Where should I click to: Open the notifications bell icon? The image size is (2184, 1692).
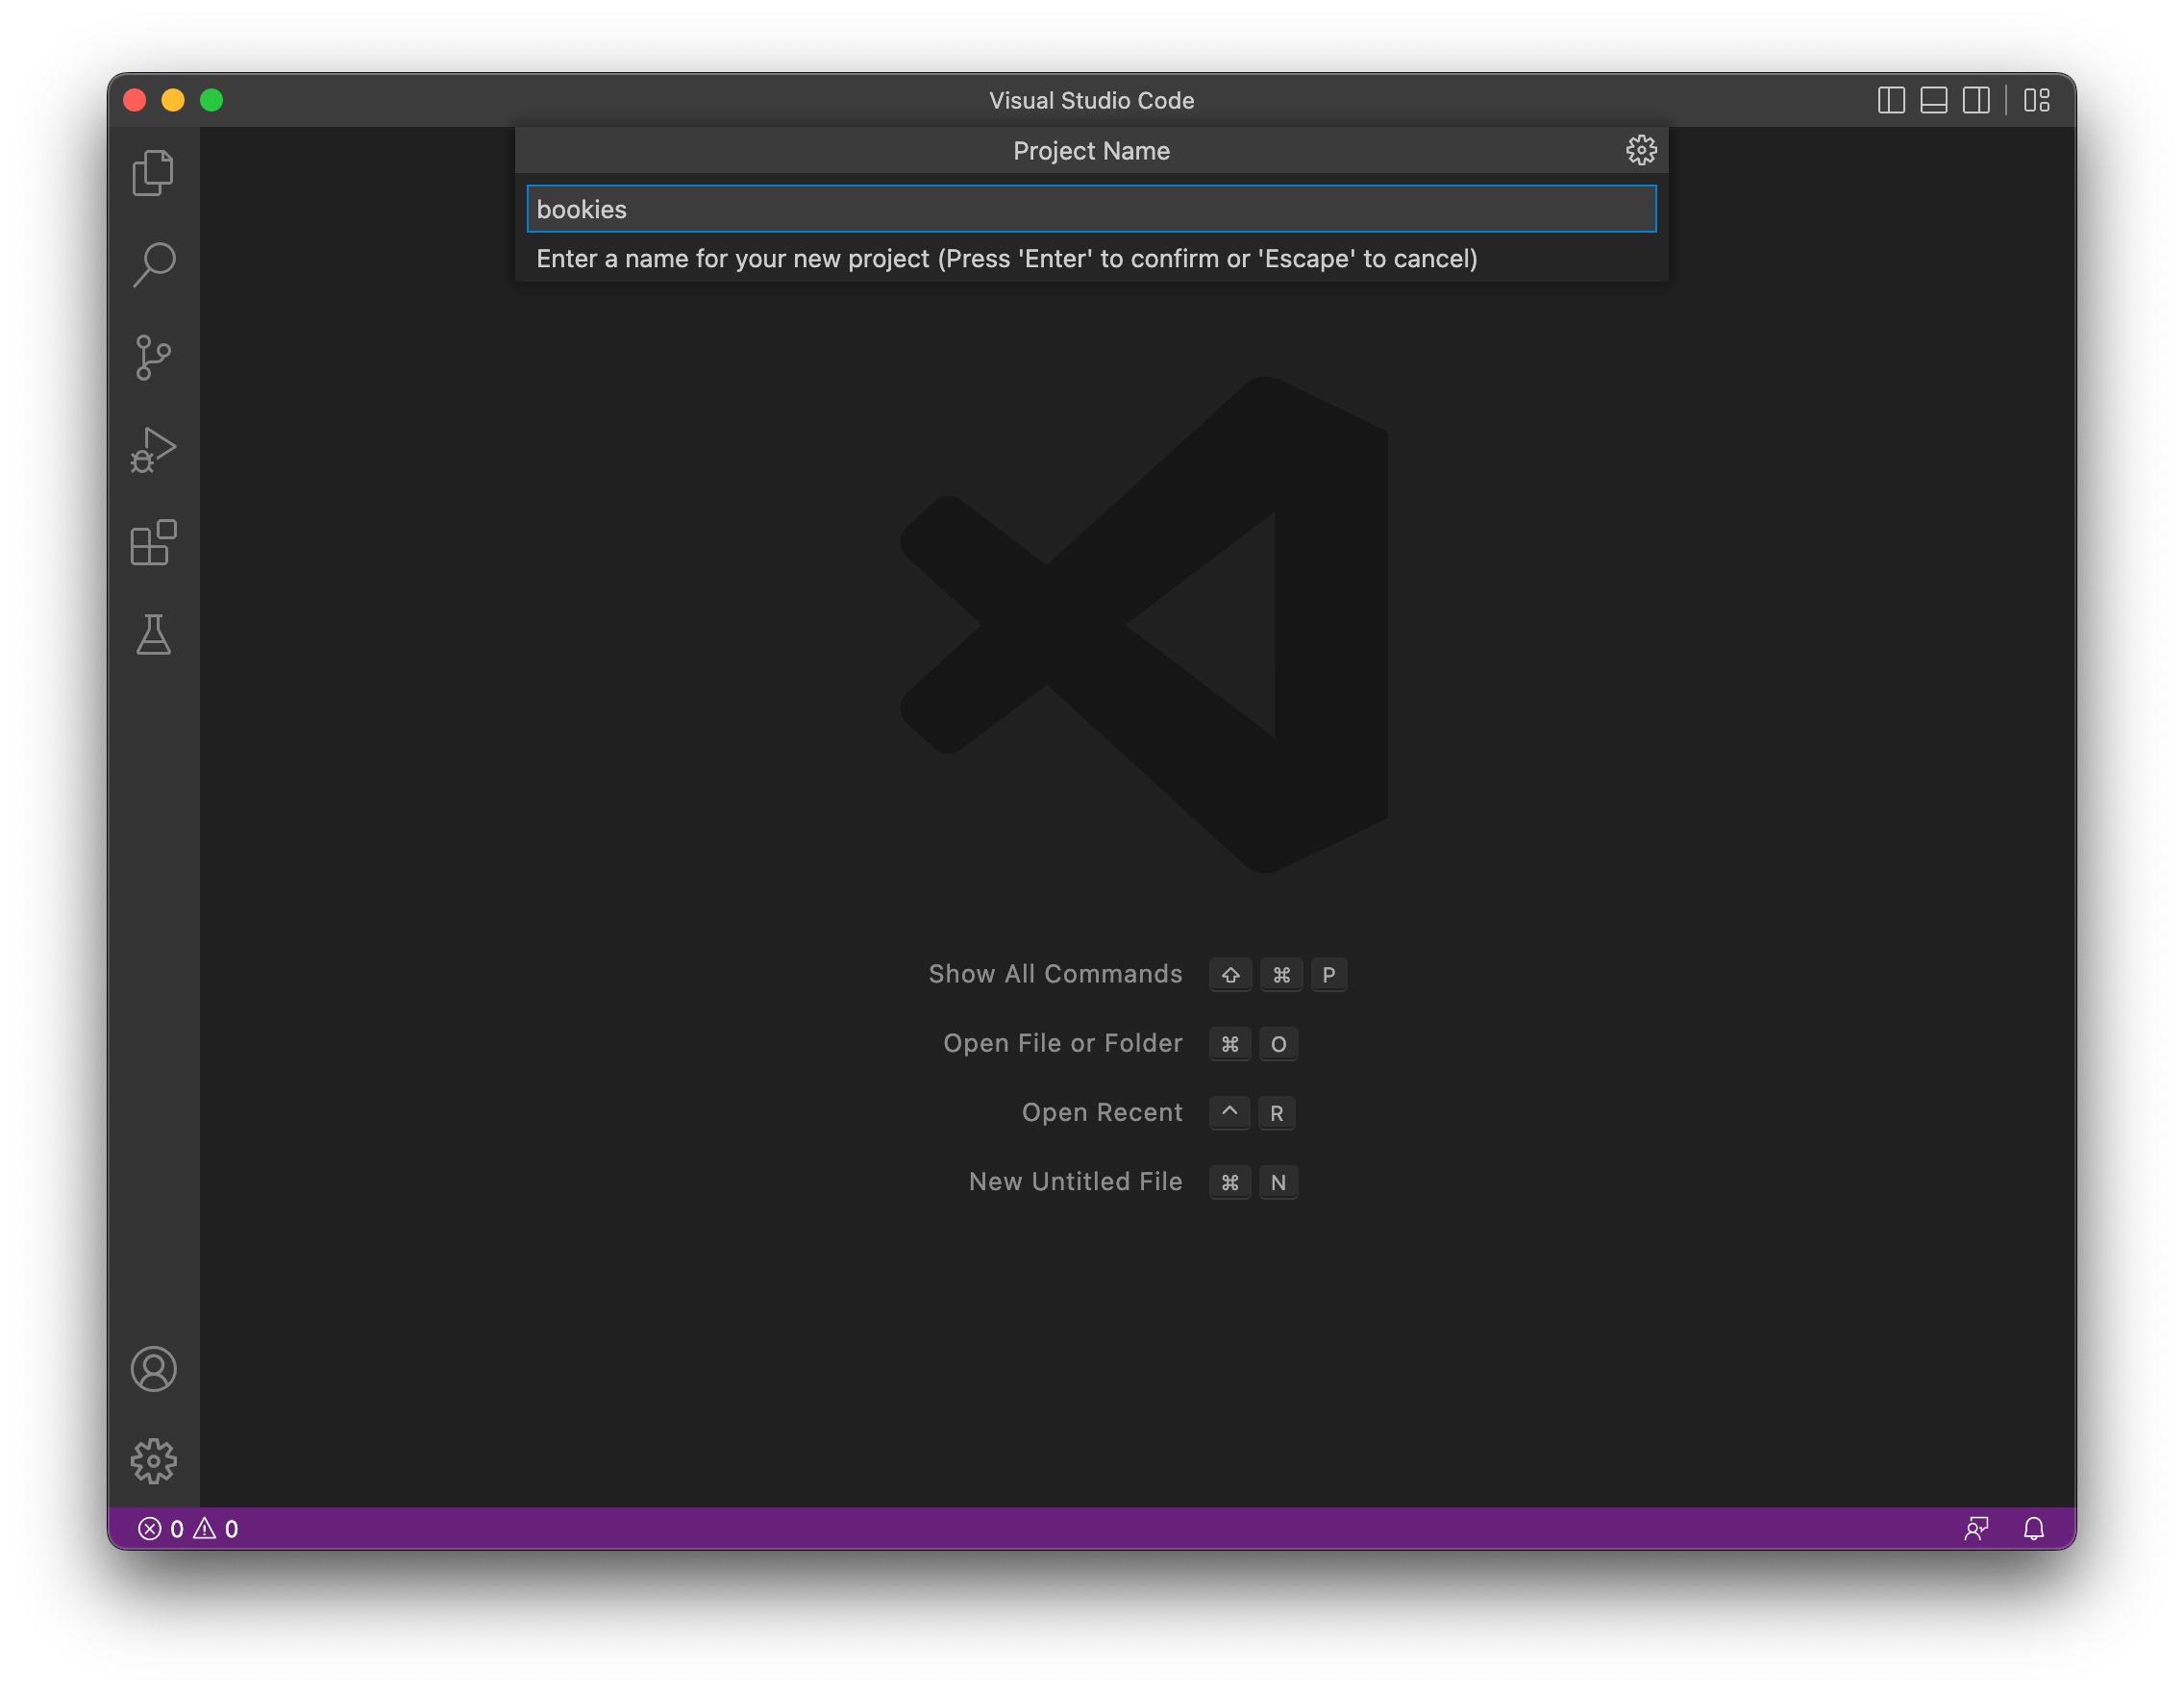(x=2034, y=1528)
